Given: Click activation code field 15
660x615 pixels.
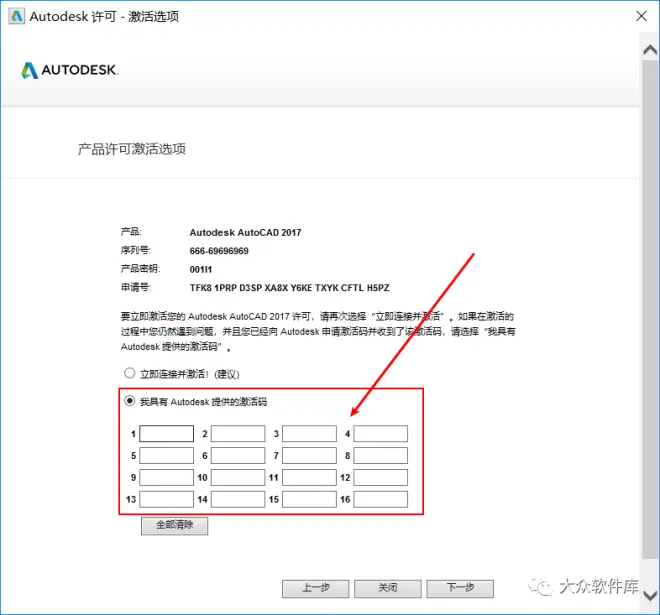Looking at the screenshot, I should tap(309, 499).
